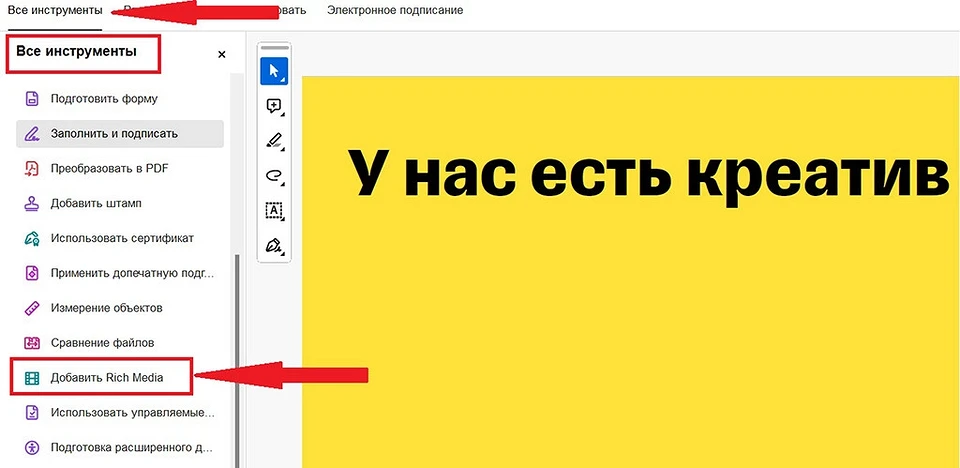Select the text box tool
The image size is (960, 468).
tap(274, 210)
